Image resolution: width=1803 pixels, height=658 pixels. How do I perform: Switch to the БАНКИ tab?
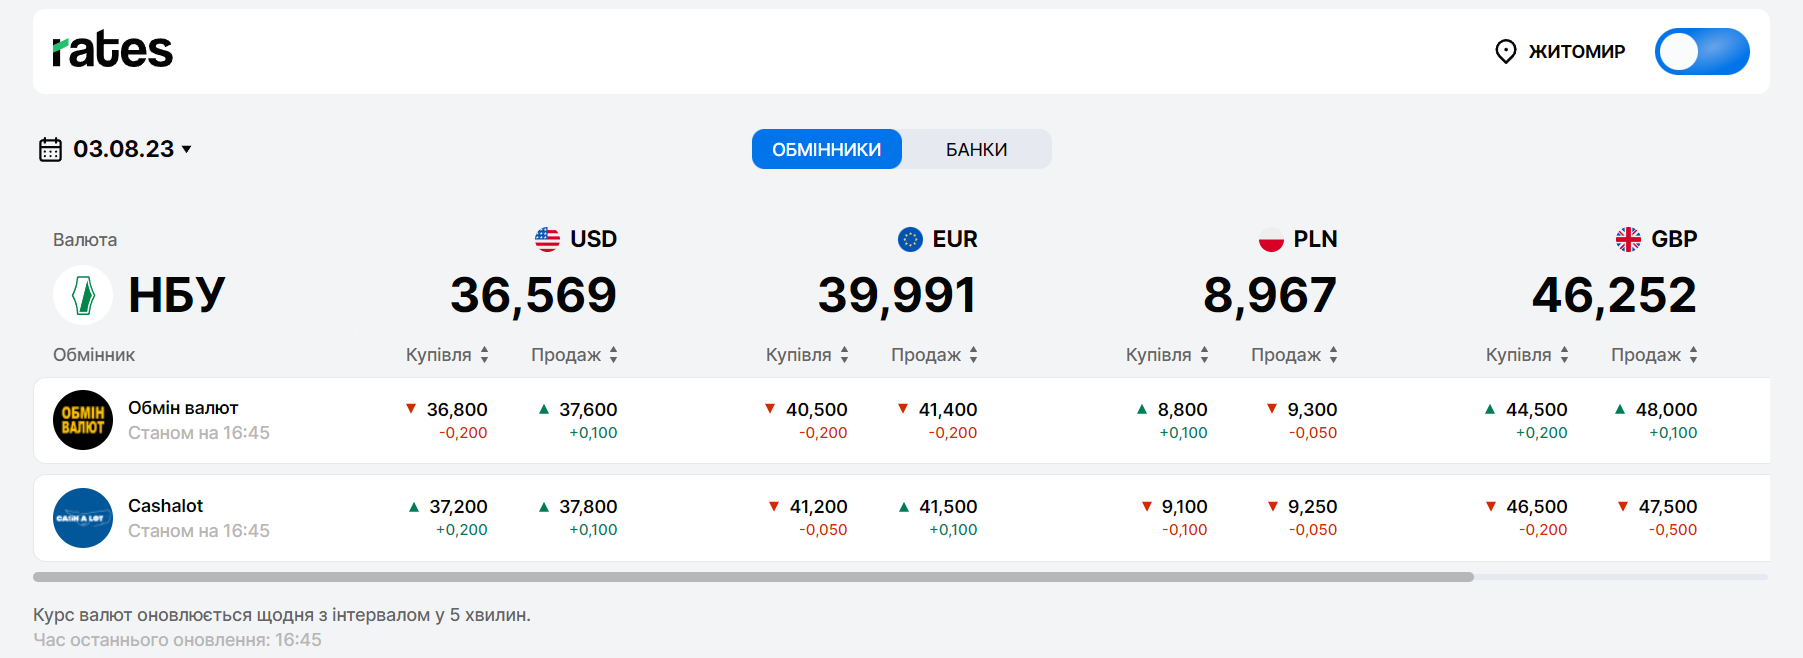click(976, 149)
